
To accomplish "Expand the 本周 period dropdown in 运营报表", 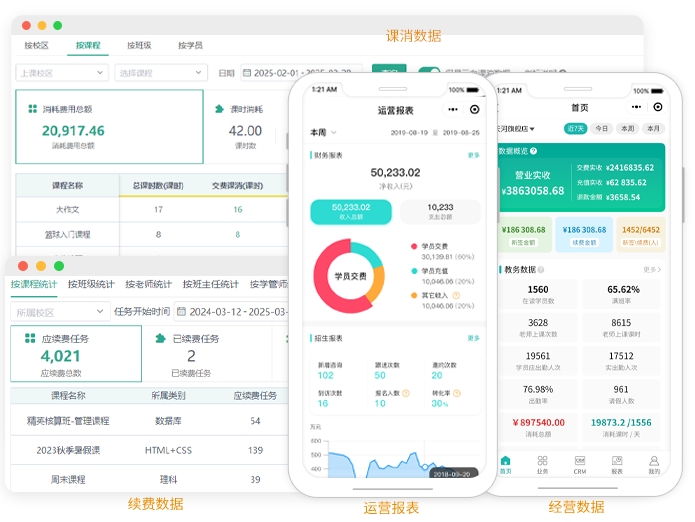I will click(x=323, y=132).
